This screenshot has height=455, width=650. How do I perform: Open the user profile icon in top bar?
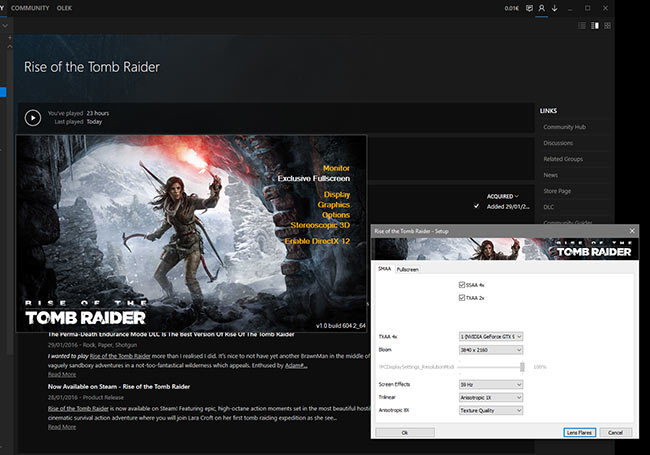541,8
